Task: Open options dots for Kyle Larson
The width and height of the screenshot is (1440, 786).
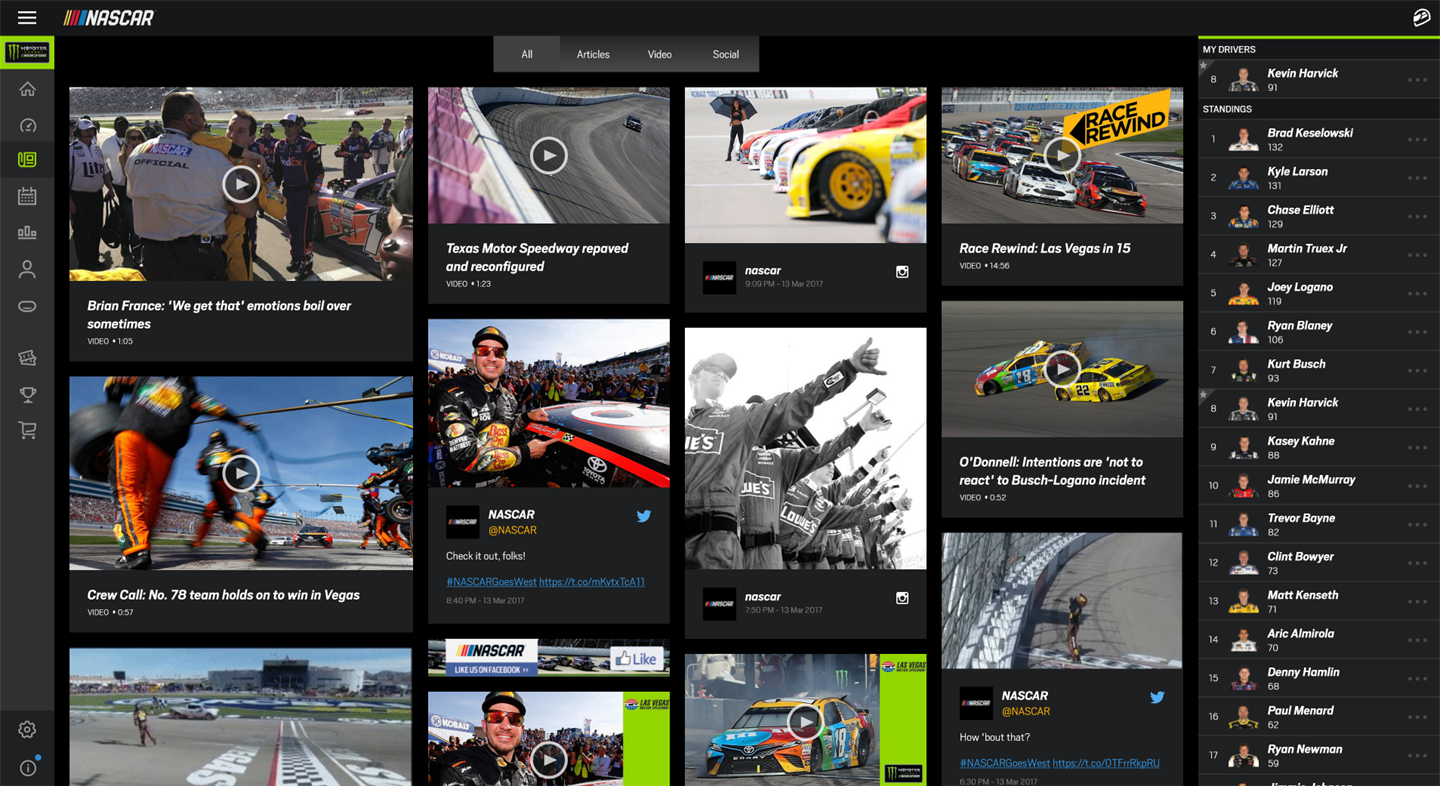Action: click(x=1417, y=178)
